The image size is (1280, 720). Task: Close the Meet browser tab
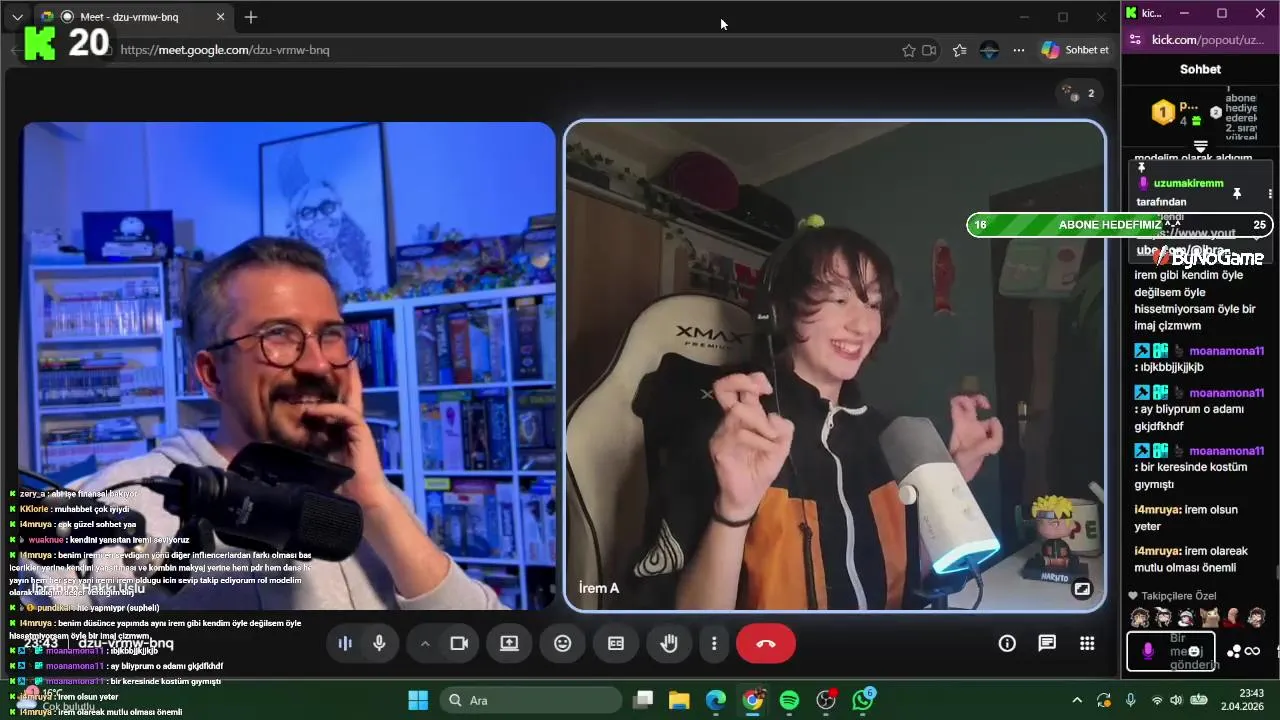click(x=221, y=17)
